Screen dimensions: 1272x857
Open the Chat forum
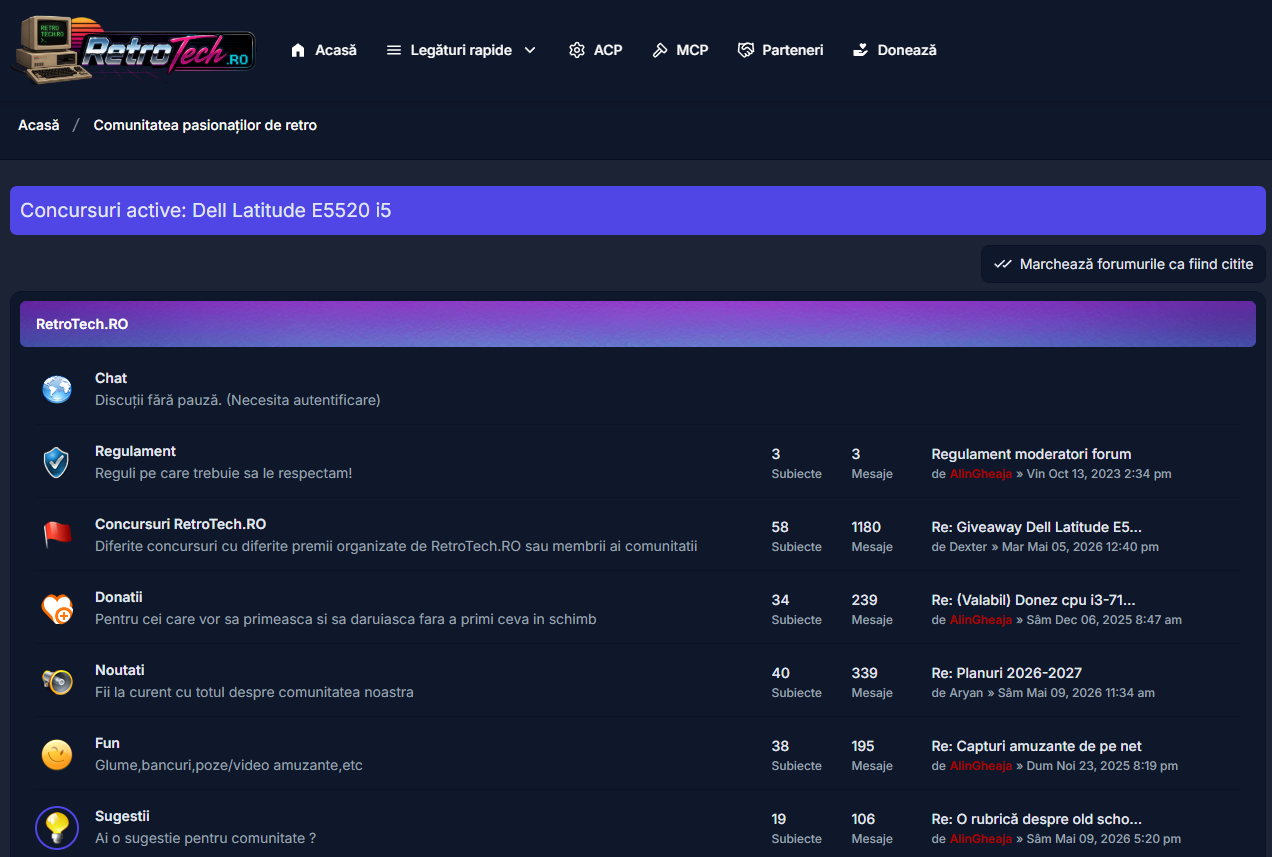111,378
